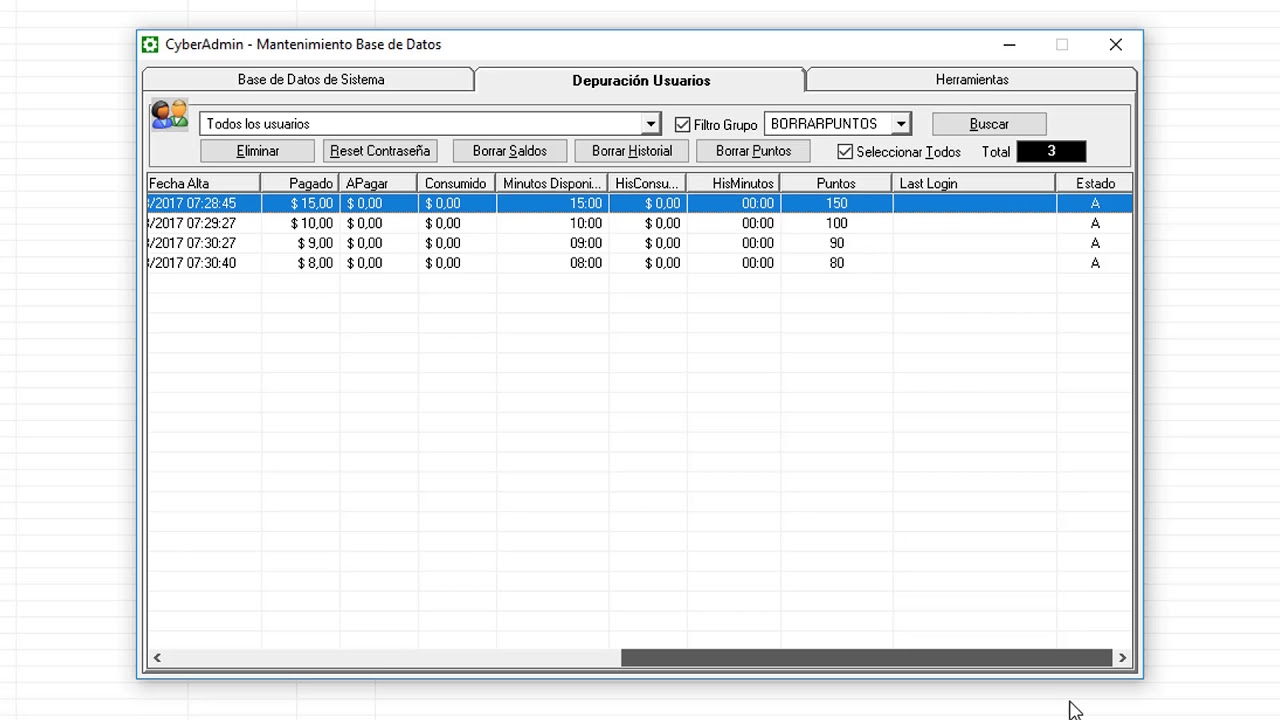Screen dimensions: 1280x720
Task: Click the HisMinutos column header
Action: [x=733, y=184]
